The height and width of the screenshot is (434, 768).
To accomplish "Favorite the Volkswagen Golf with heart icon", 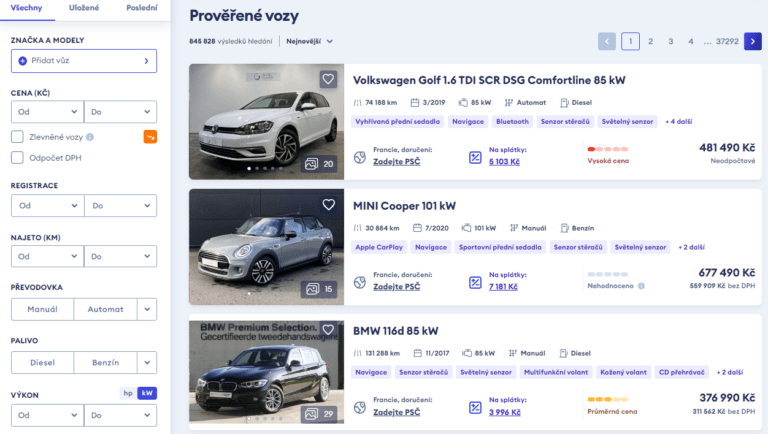I will pos(328,79).
